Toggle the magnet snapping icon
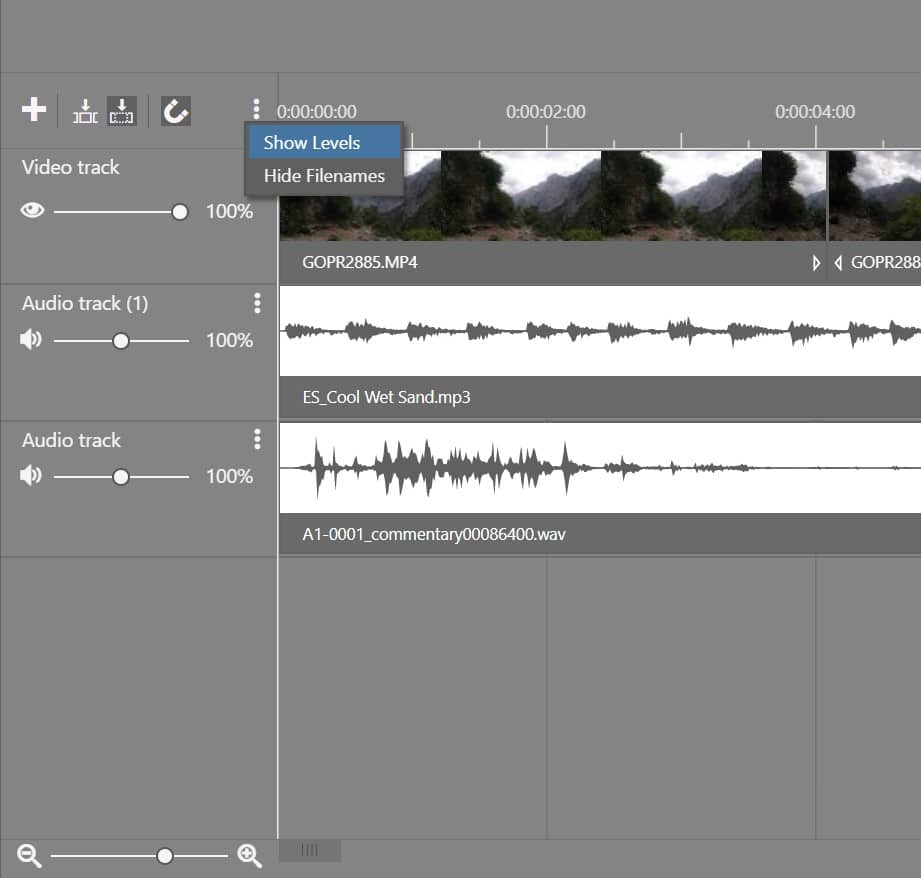 (x=176, y=111)
